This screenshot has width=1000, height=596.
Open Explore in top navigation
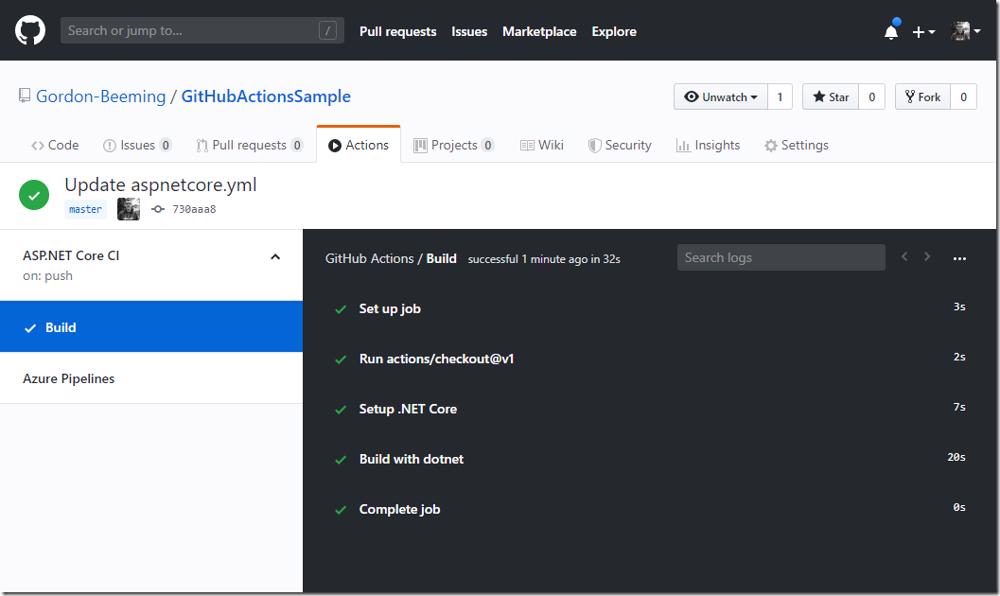pyautogui.click(x=614, y=31)
